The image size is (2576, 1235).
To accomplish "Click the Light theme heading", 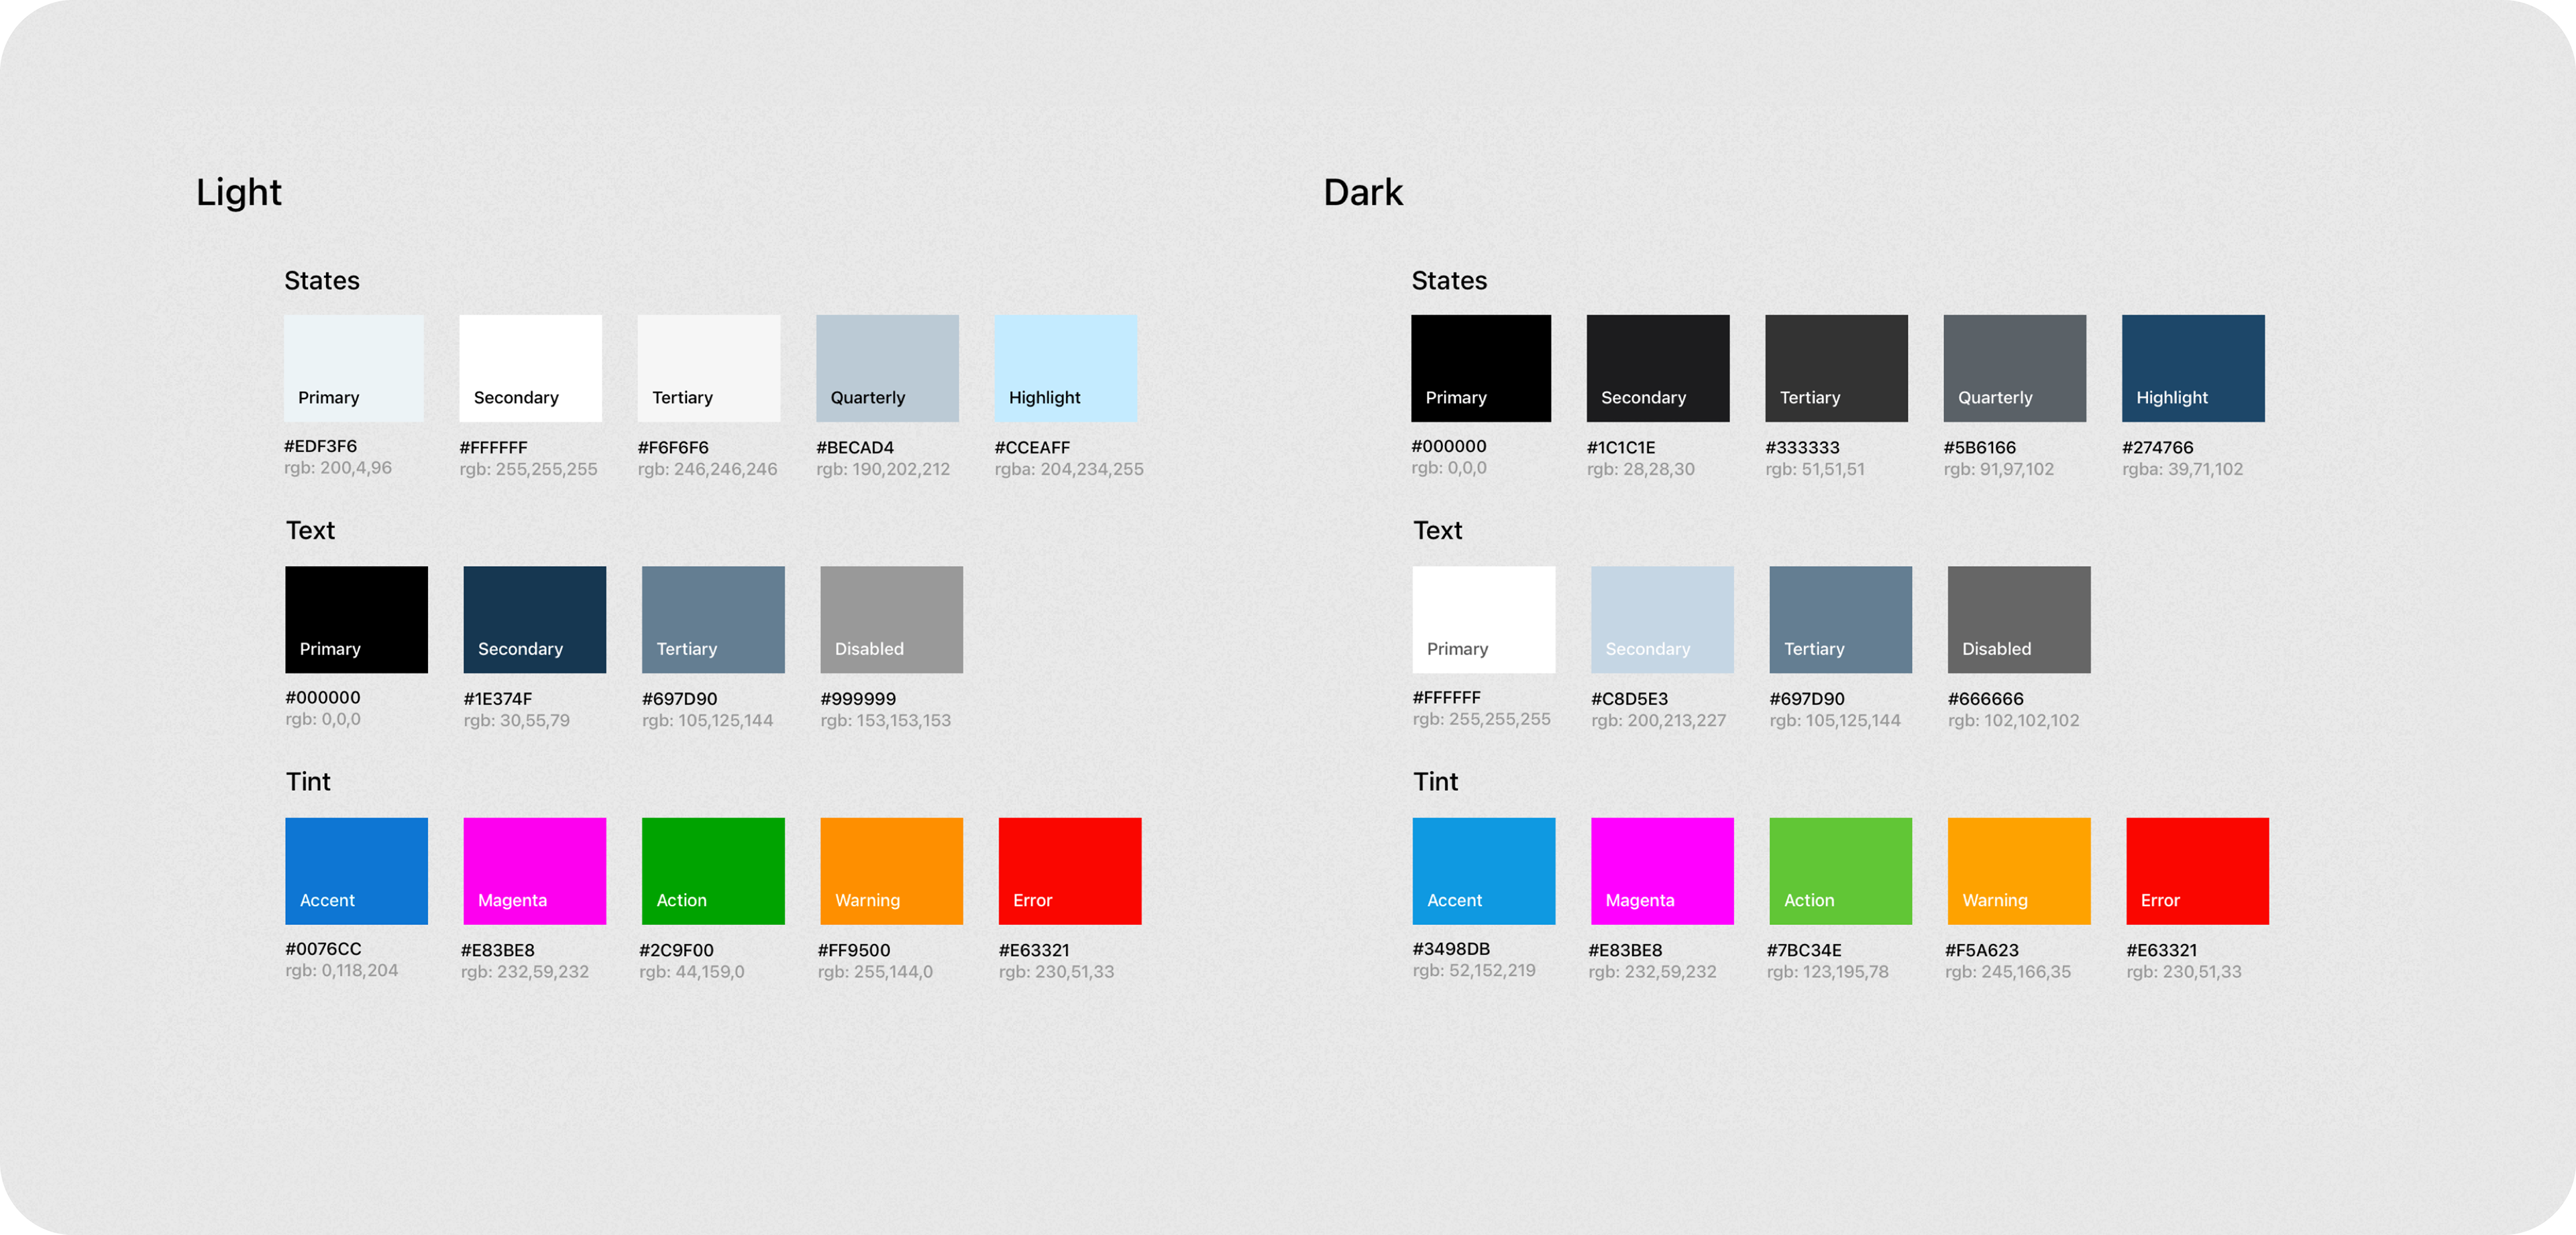I will point(239,192).
